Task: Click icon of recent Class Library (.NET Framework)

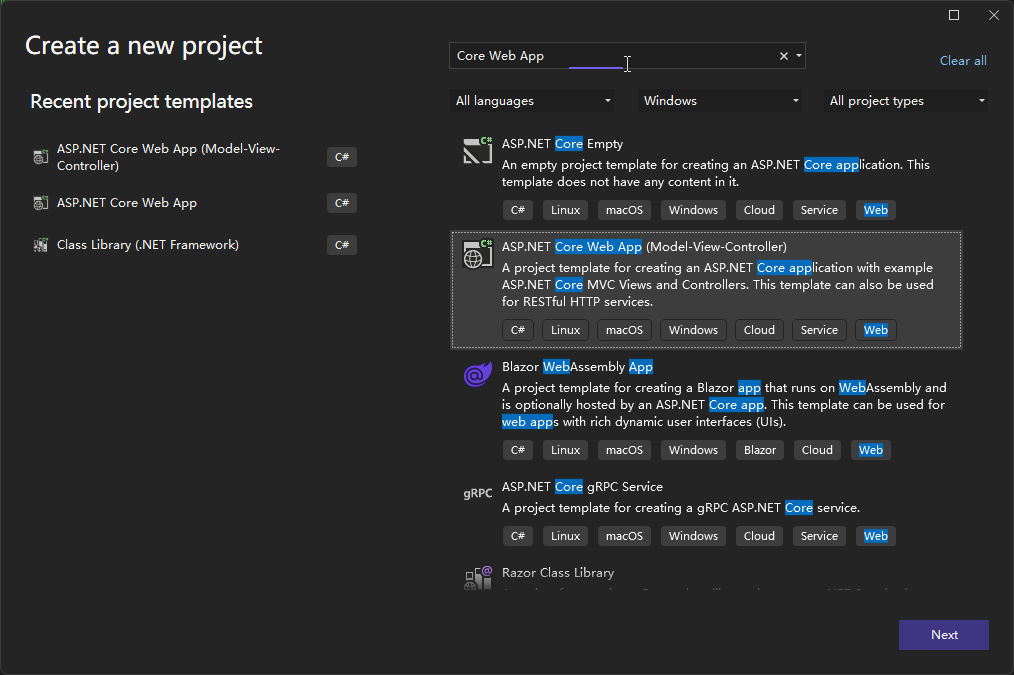Action: click(41, 245)
